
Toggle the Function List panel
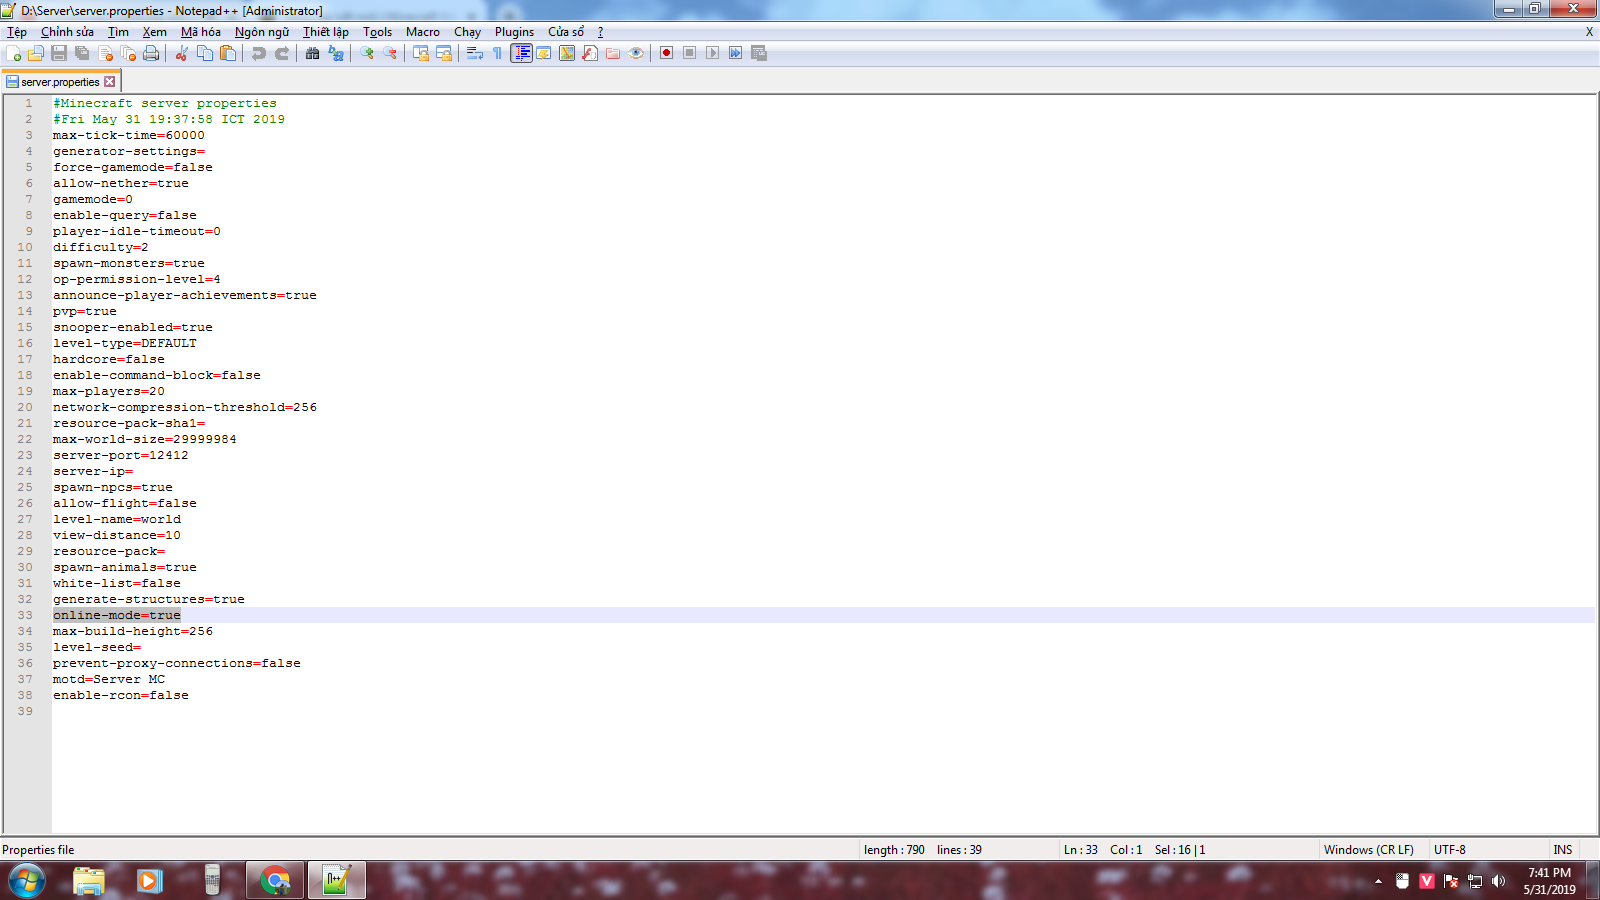(590, 53)
